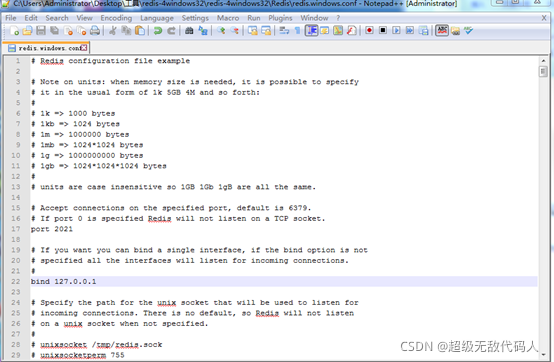Save the current recorded macro icon
This screenshot has width=554, height=362.
pyautogui.click(x=423, y=31)
